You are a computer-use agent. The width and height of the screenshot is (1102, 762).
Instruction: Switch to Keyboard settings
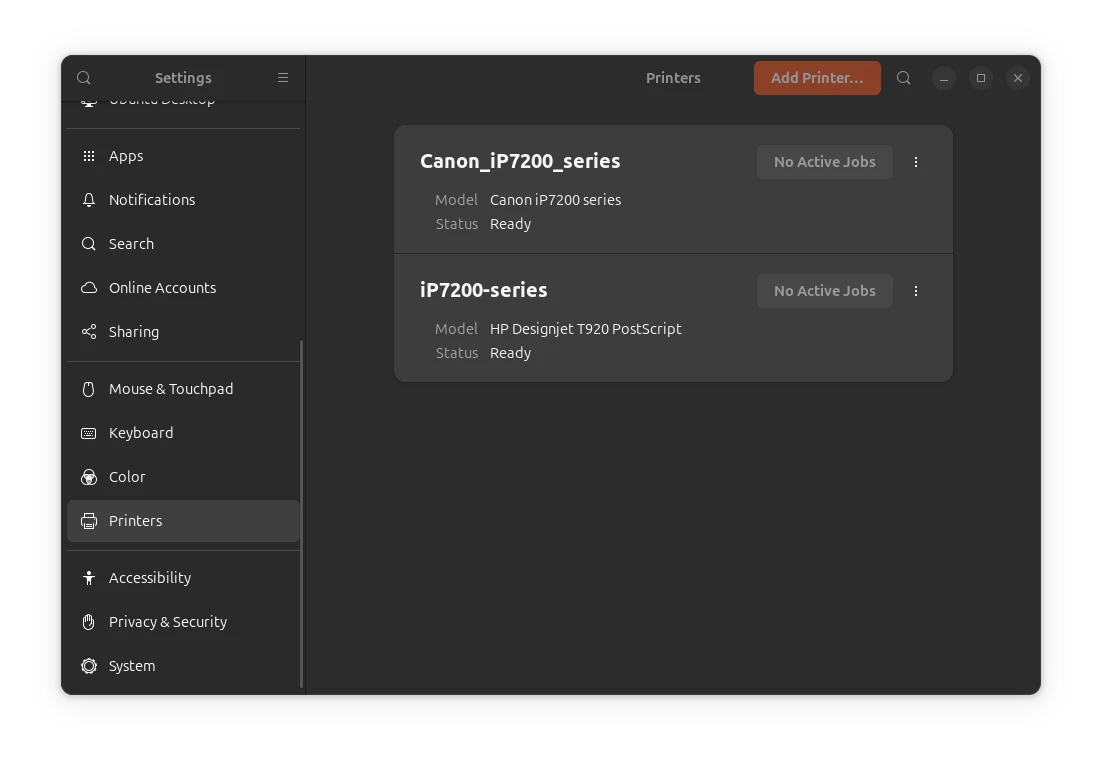pos(183,433)
